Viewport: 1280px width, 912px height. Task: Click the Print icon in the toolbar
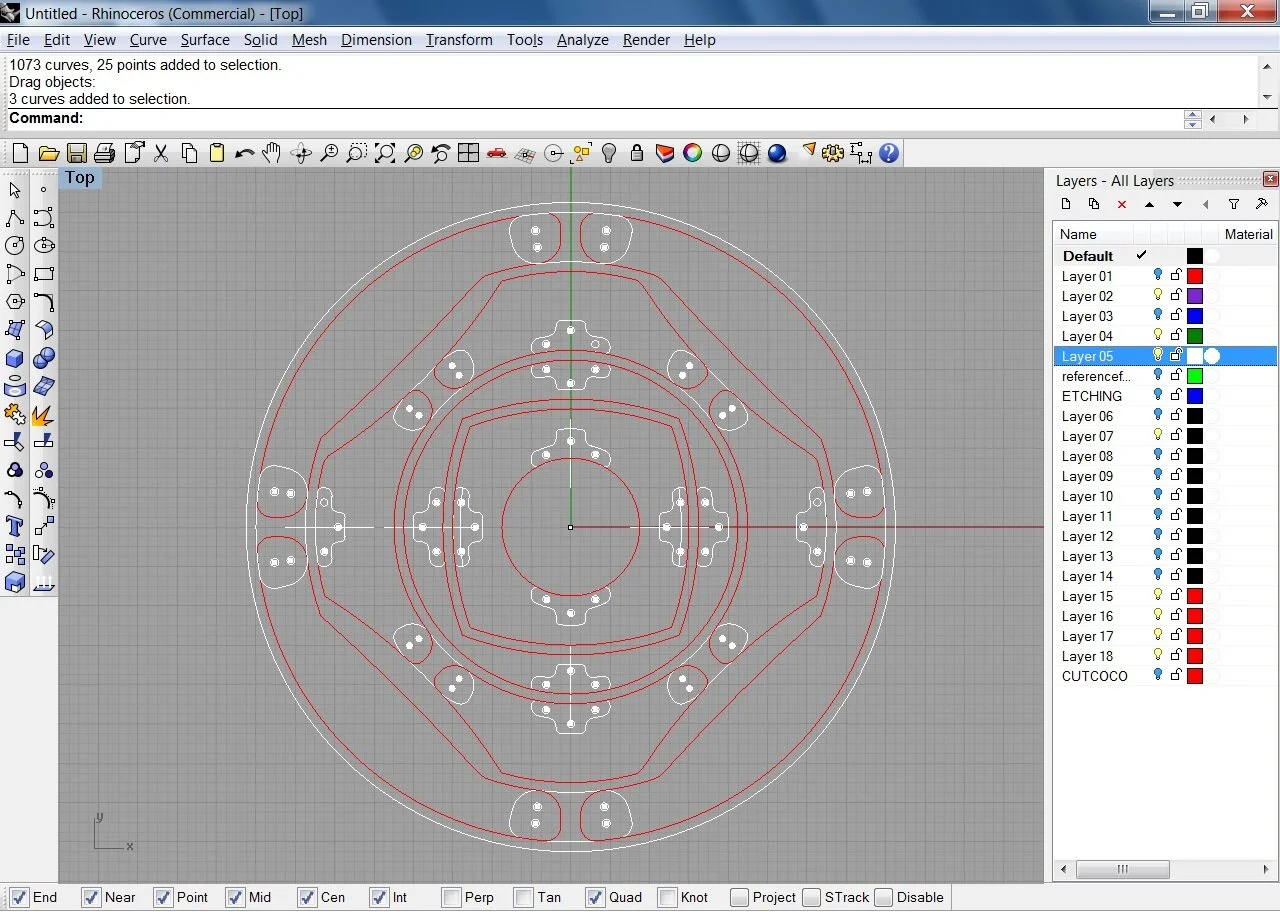[x=104, y=153]
